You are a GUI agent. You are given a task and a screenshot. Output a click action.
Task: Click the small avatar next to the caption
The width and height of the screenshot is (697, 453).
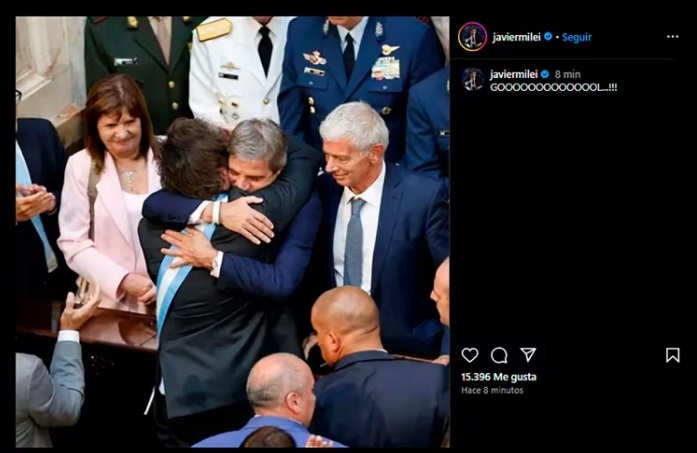tap(472, 79)
